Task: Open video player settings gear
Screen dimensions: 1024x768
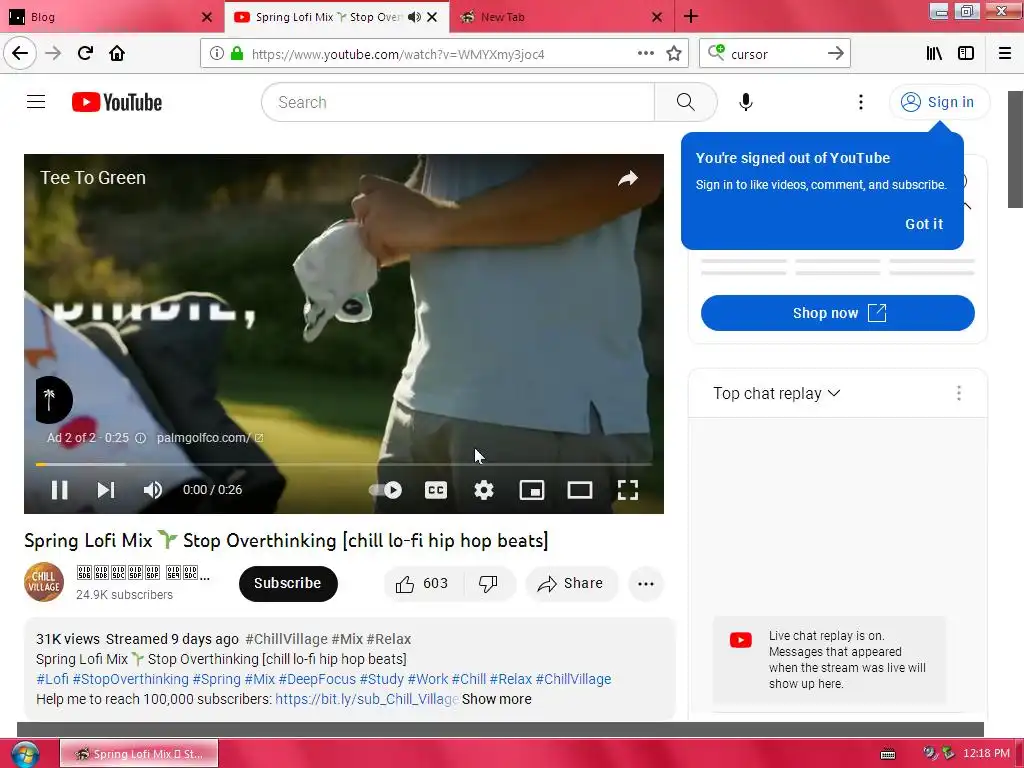Action: (484, 490)
